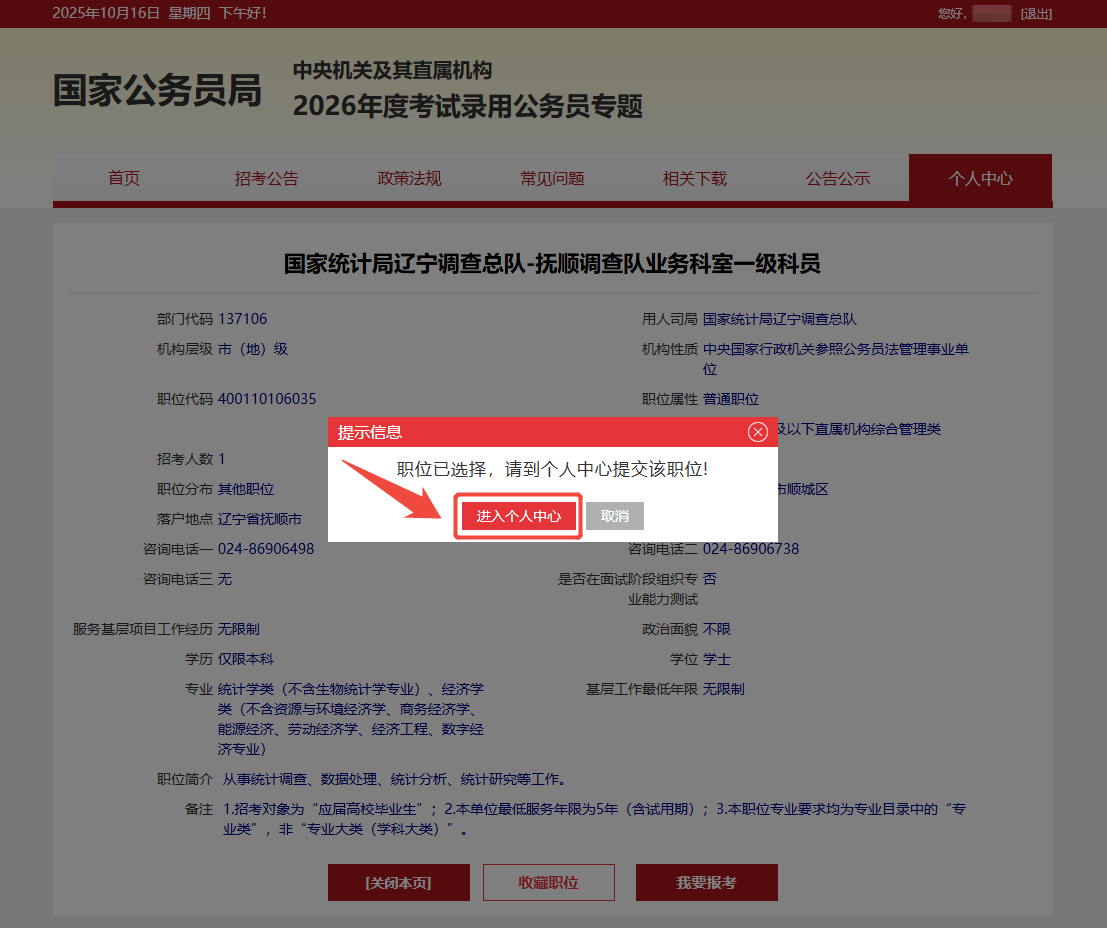
Task: Click the 我要报考 apply button
Action: click(x=706, y=883)
